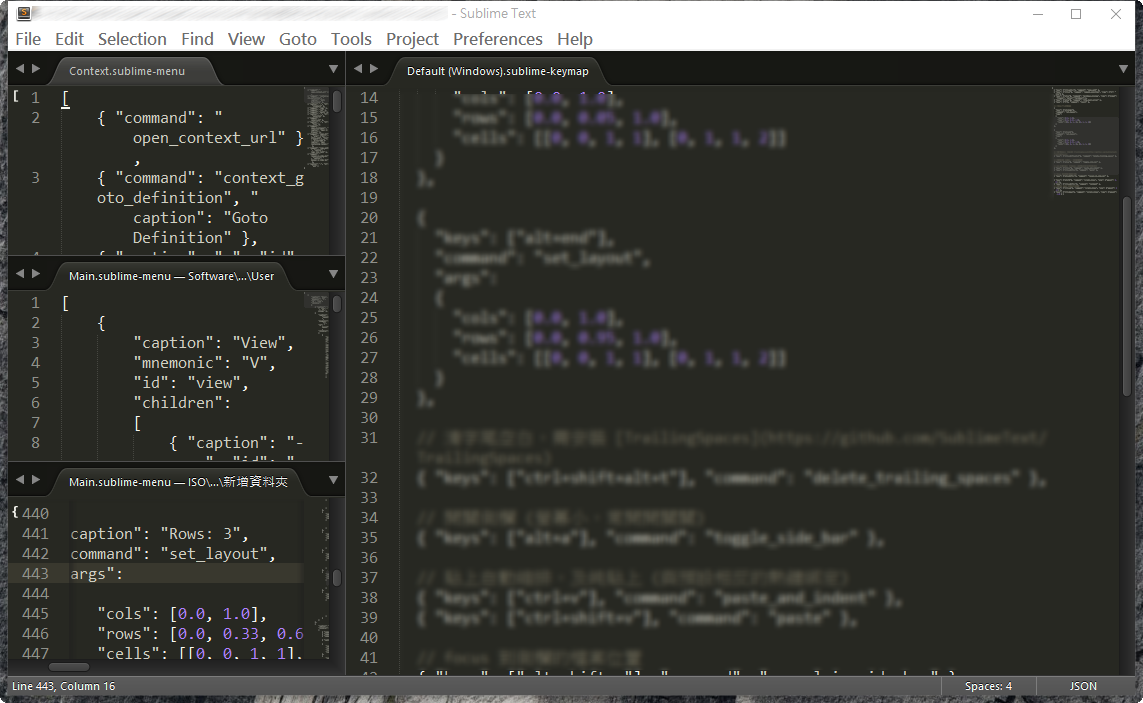
Task: Click line number 20 in keymap gutter
Action: (x=369, y=217)
